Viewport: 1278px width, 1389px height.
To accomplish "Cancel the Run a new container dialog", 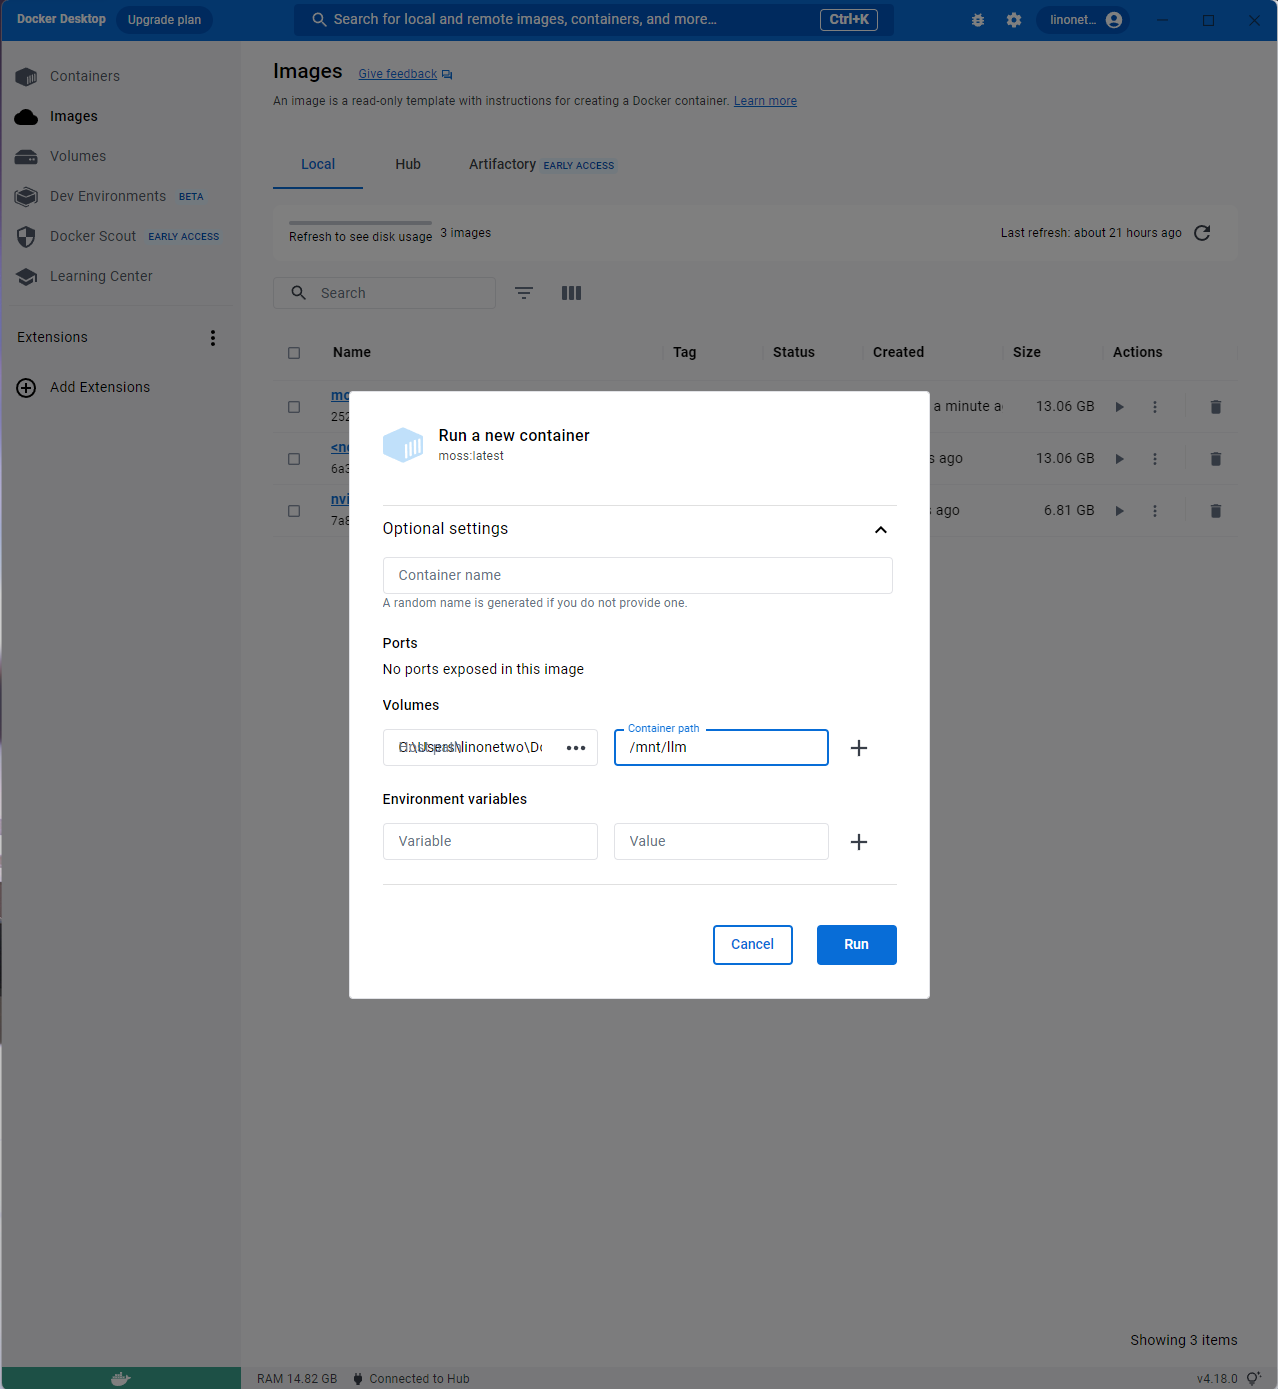I will [x=752, y=945].
